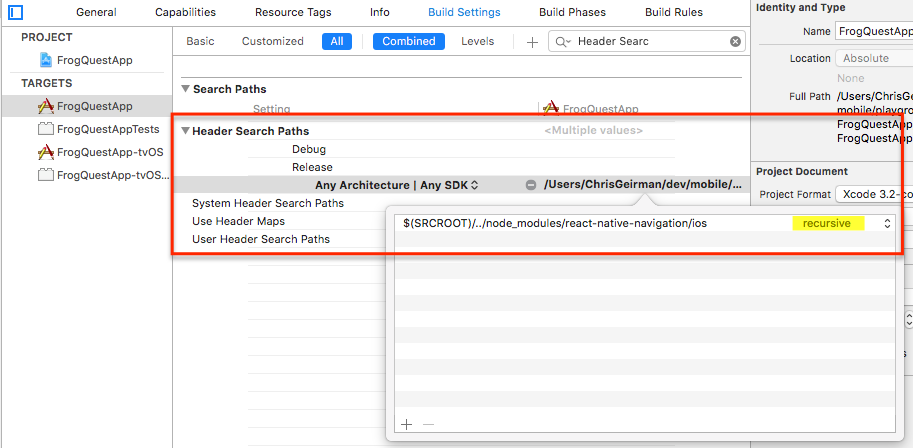Clear the search filter text
The height and width of the screenshot is (448, 913).
tap(735, 41)
